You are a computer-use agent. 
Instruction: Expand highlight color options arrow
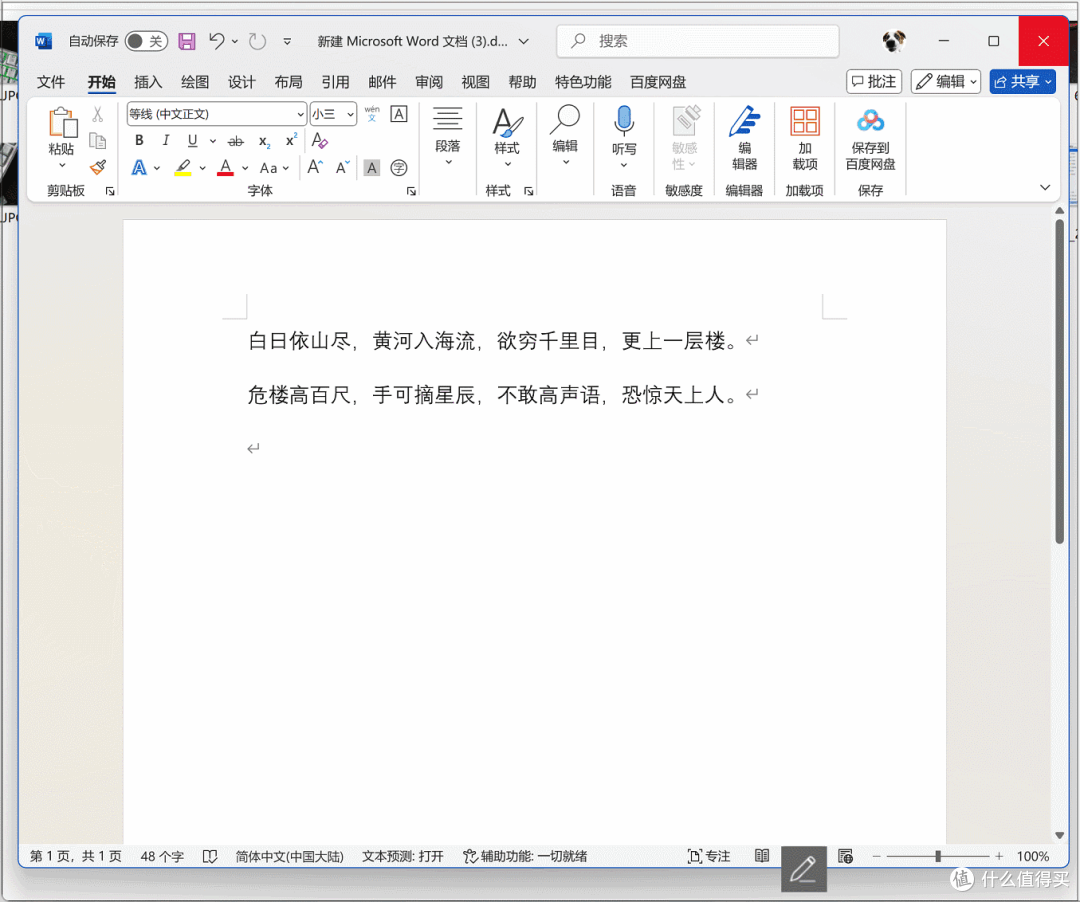point(202,168)
